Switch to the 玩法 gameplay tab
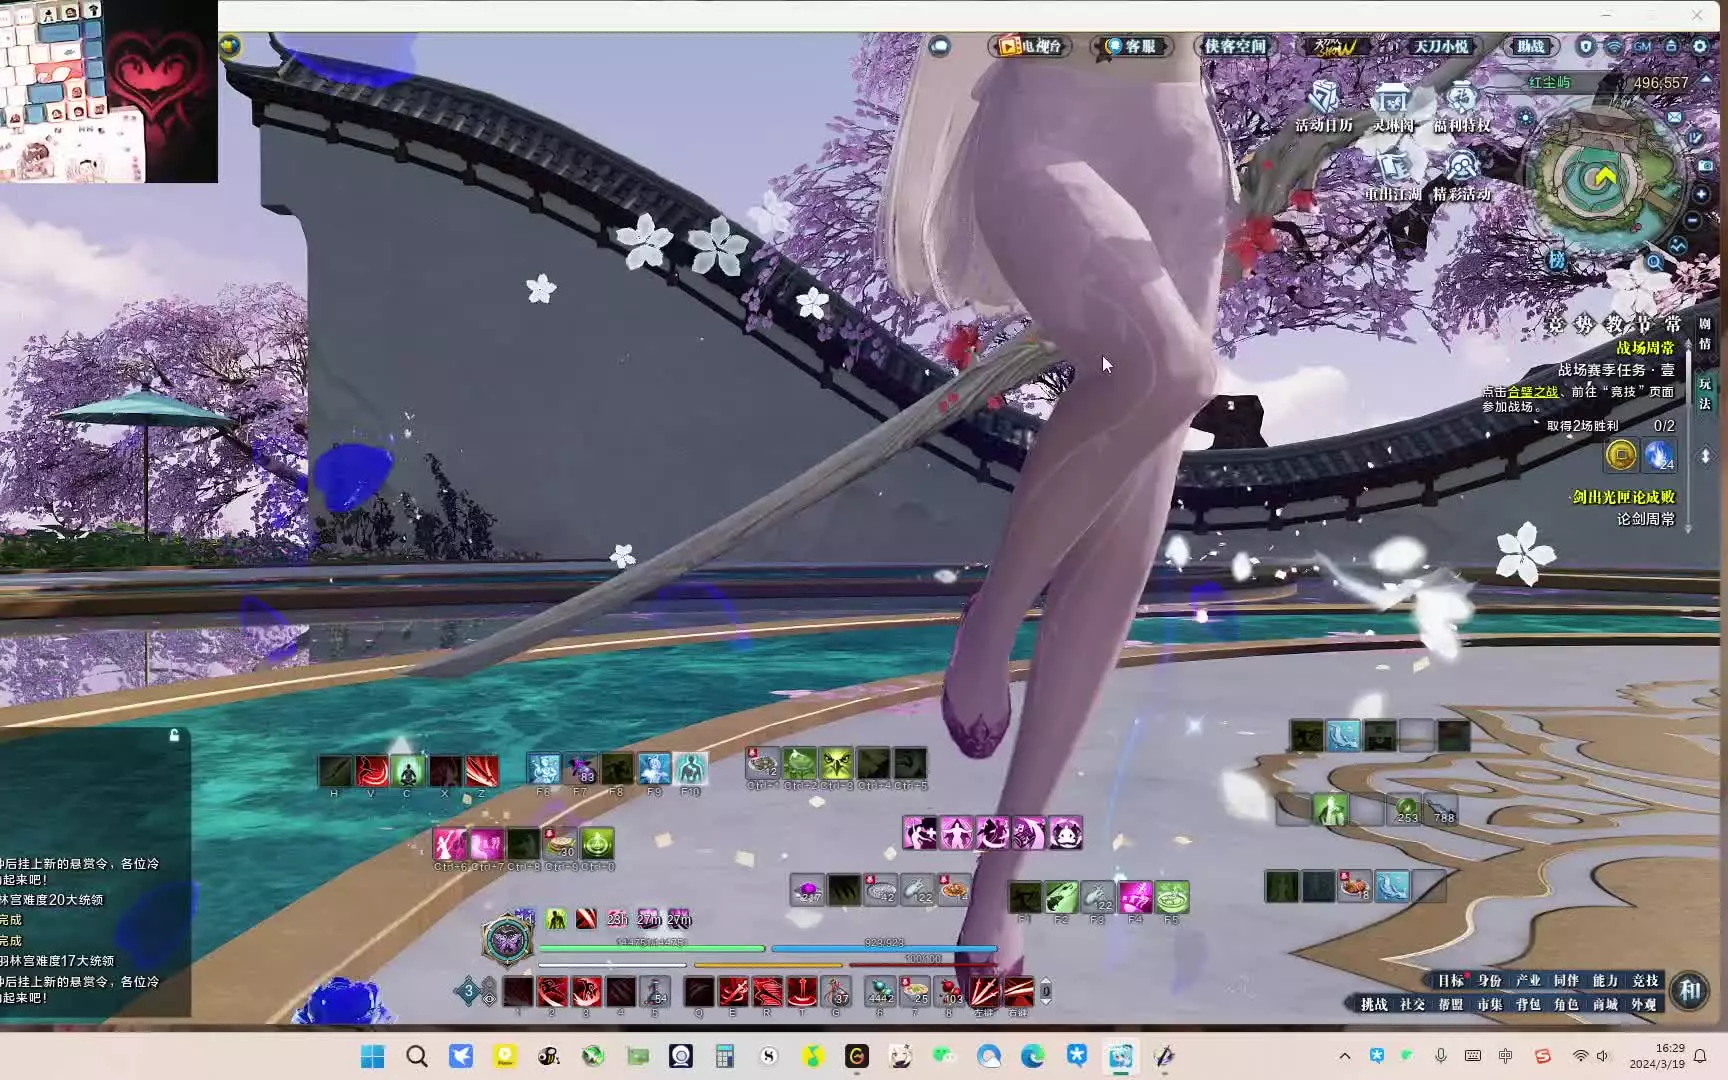Image resolution: width=1728 pixels, height=1080 pixels. pos(1705,394)
